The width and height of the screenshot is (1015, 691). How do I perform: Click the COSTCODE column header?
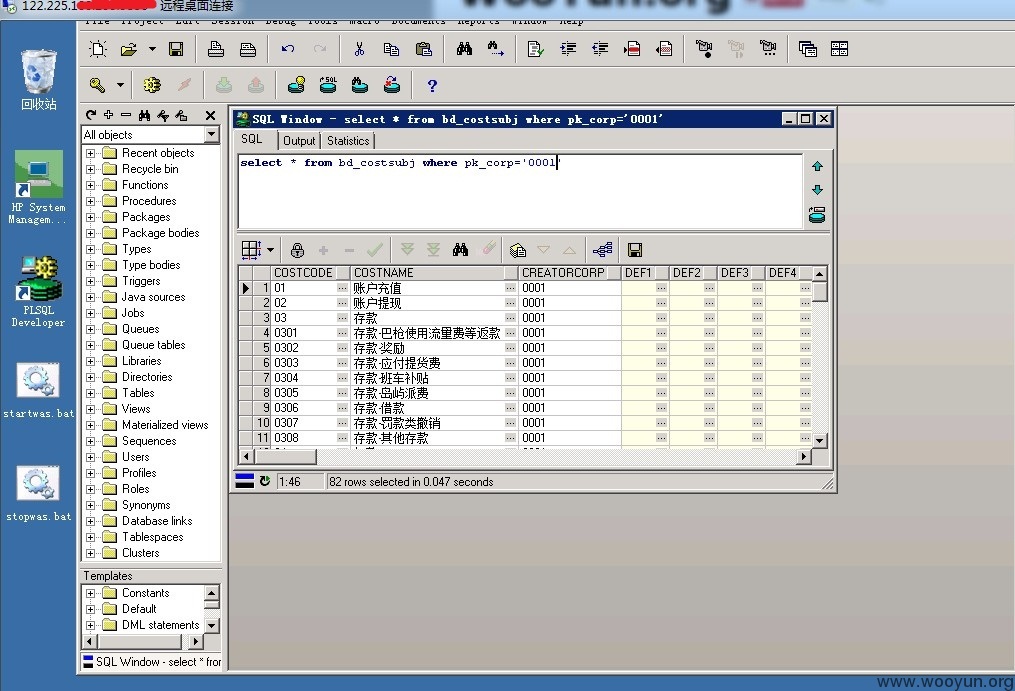tap(310, 273)
